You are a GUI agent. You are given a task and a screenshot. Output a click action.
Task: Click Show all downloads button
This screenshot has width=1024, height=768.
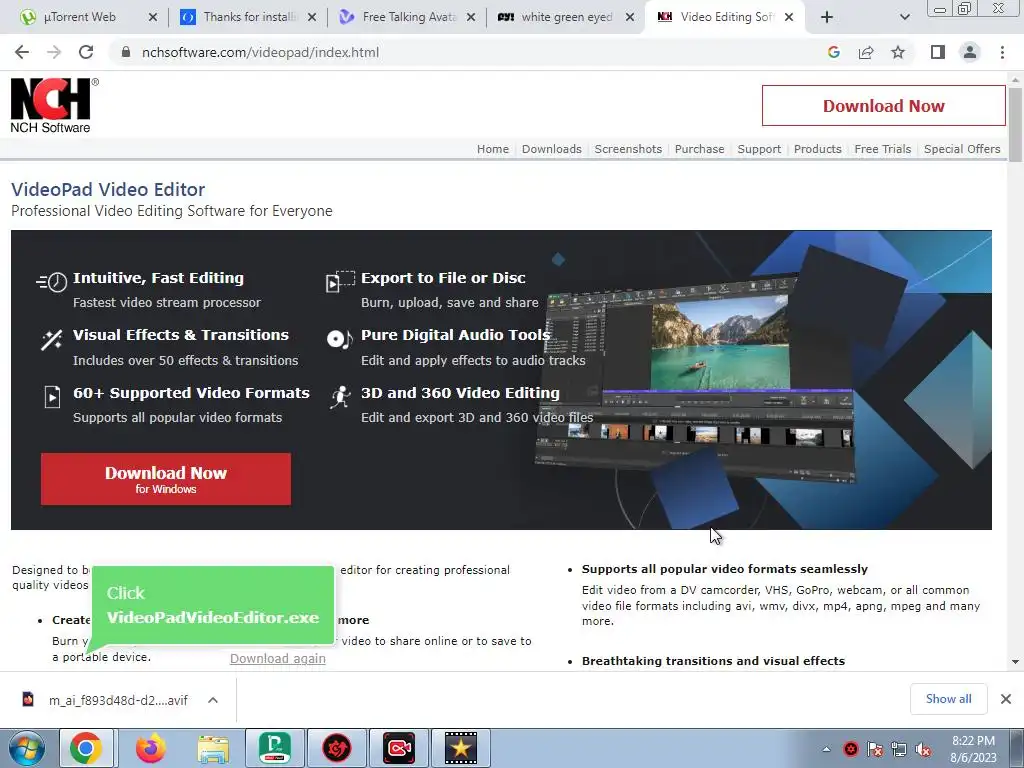pyautogui.click(x=948, y=699)
